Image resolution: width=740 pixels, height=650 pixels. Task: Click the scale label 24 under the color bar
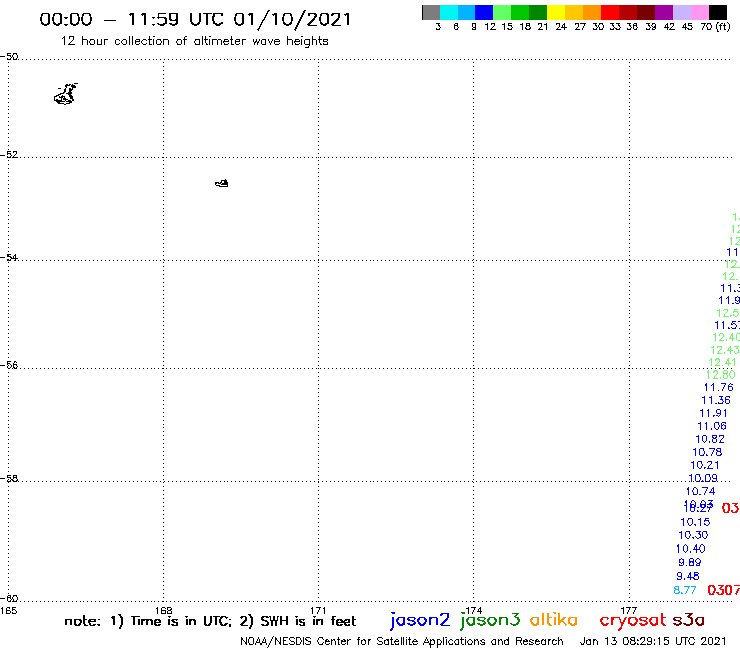(x=561, y=27)
